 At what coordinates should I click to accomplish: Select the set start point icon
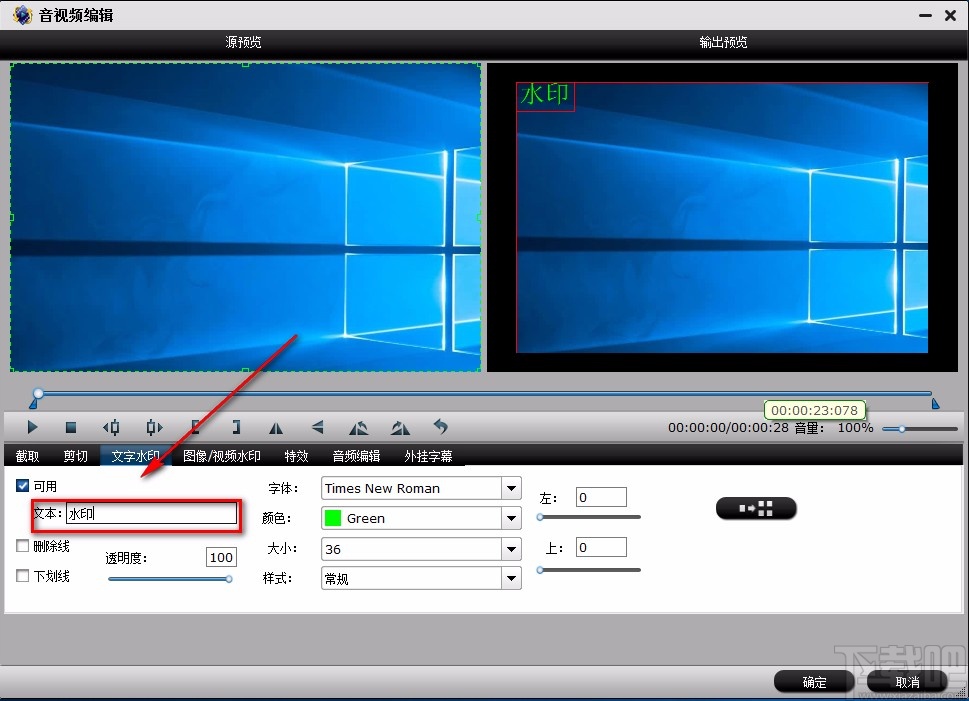click(196, 427)
